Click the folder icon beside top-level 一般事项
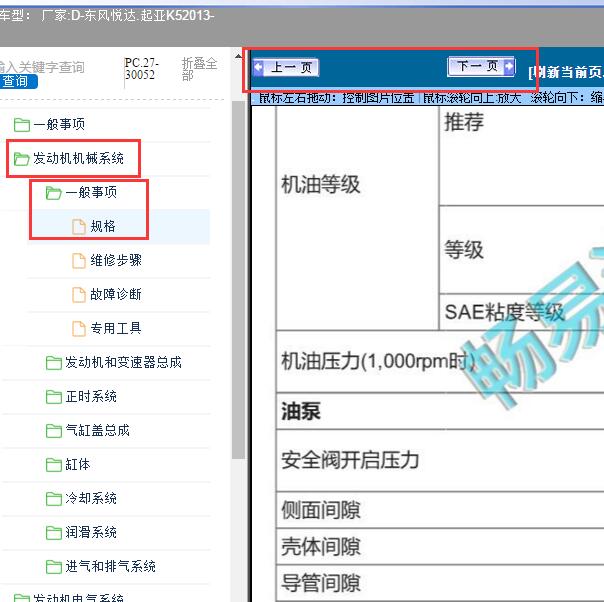This screenshot has height=602, width=604. (x=22, y=124)
